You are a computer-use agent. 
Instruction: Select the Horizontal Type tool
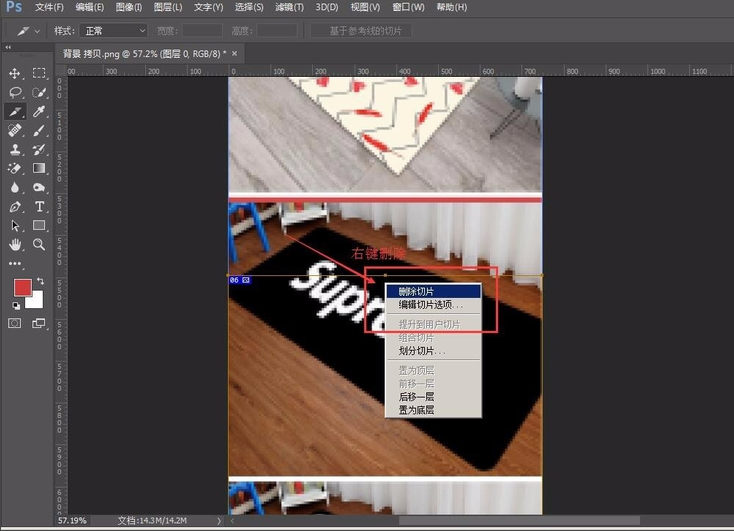point(39,206)
